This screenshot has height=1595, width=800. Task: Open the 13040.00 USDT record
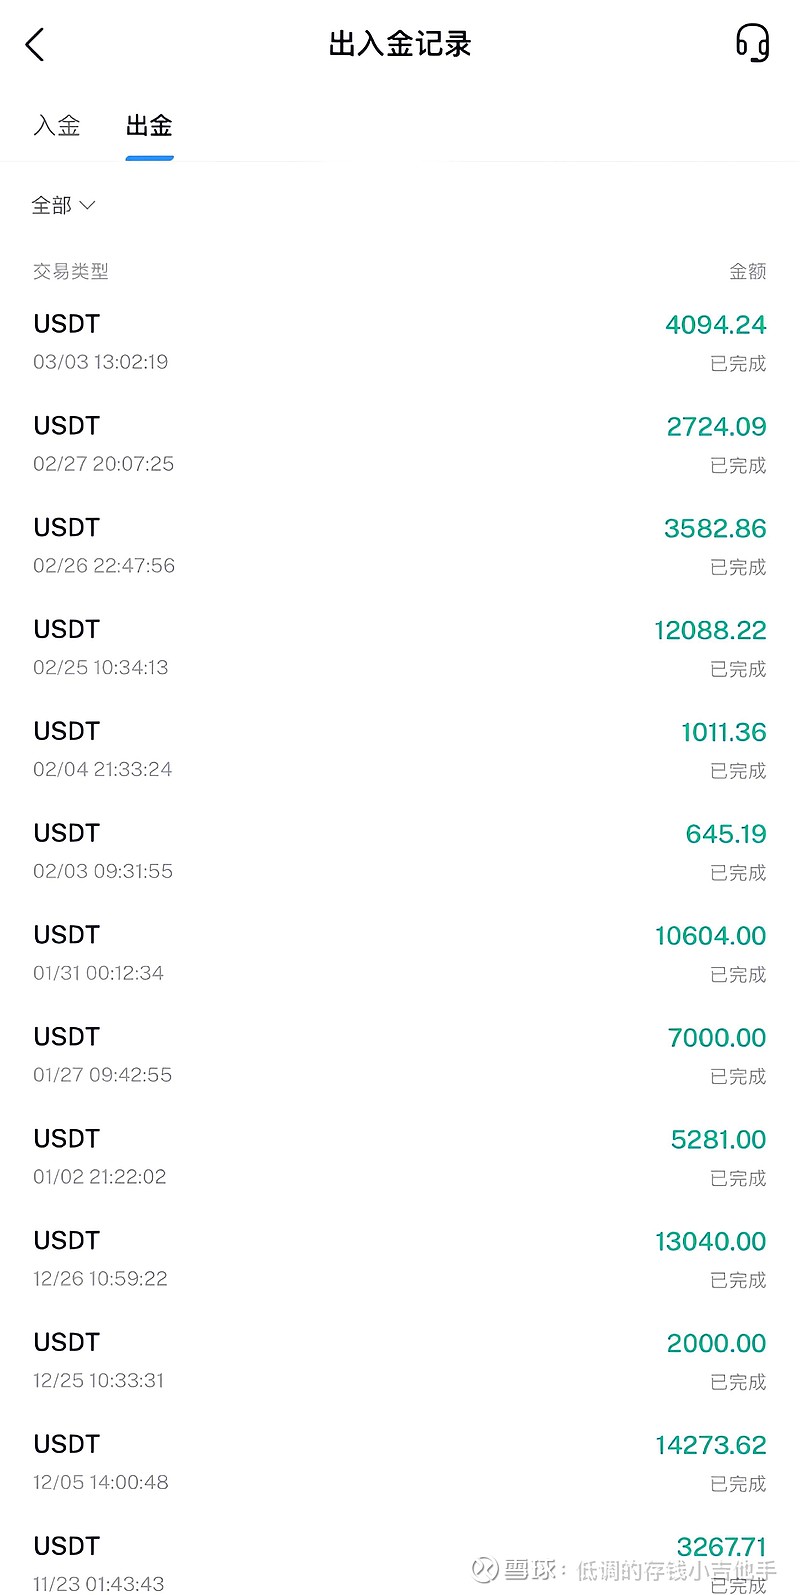pyautogui.click(x=400, y=1260)
